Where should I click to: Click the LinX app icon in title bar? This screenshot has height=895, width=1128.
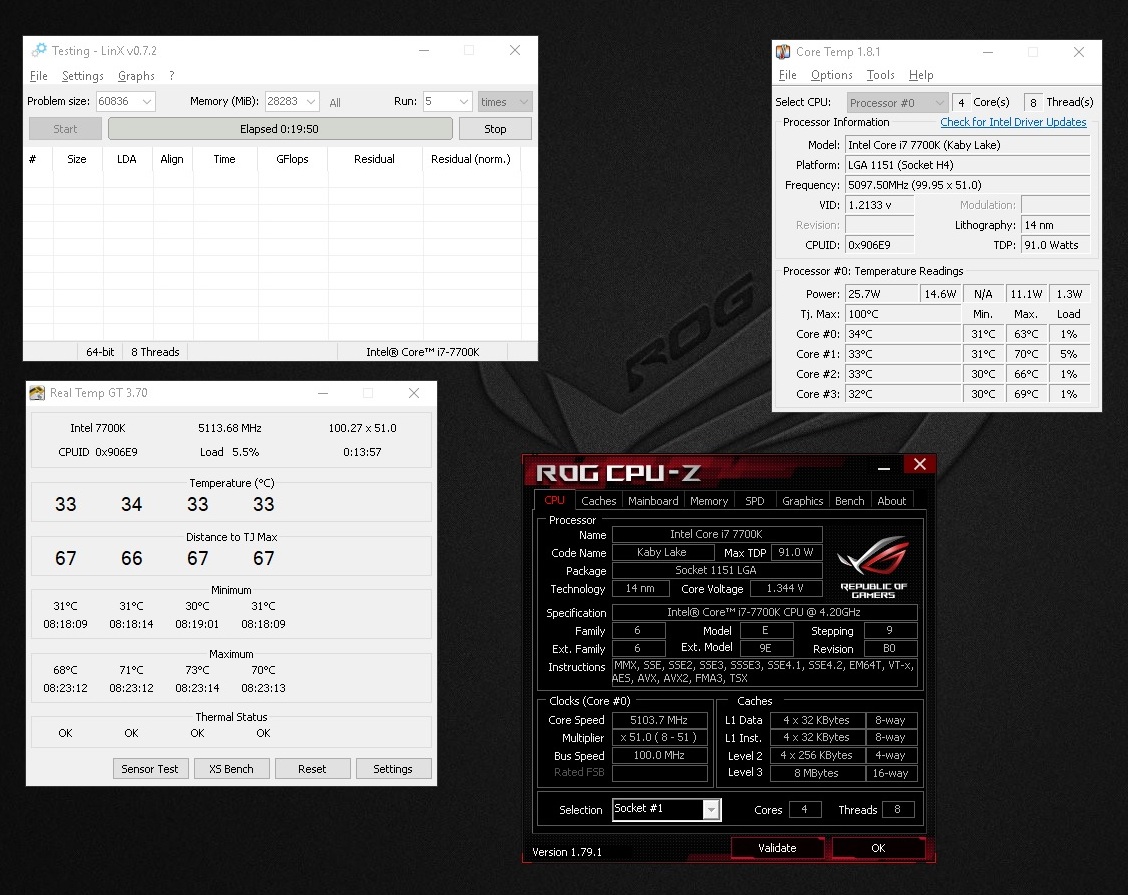coord(39,50)
